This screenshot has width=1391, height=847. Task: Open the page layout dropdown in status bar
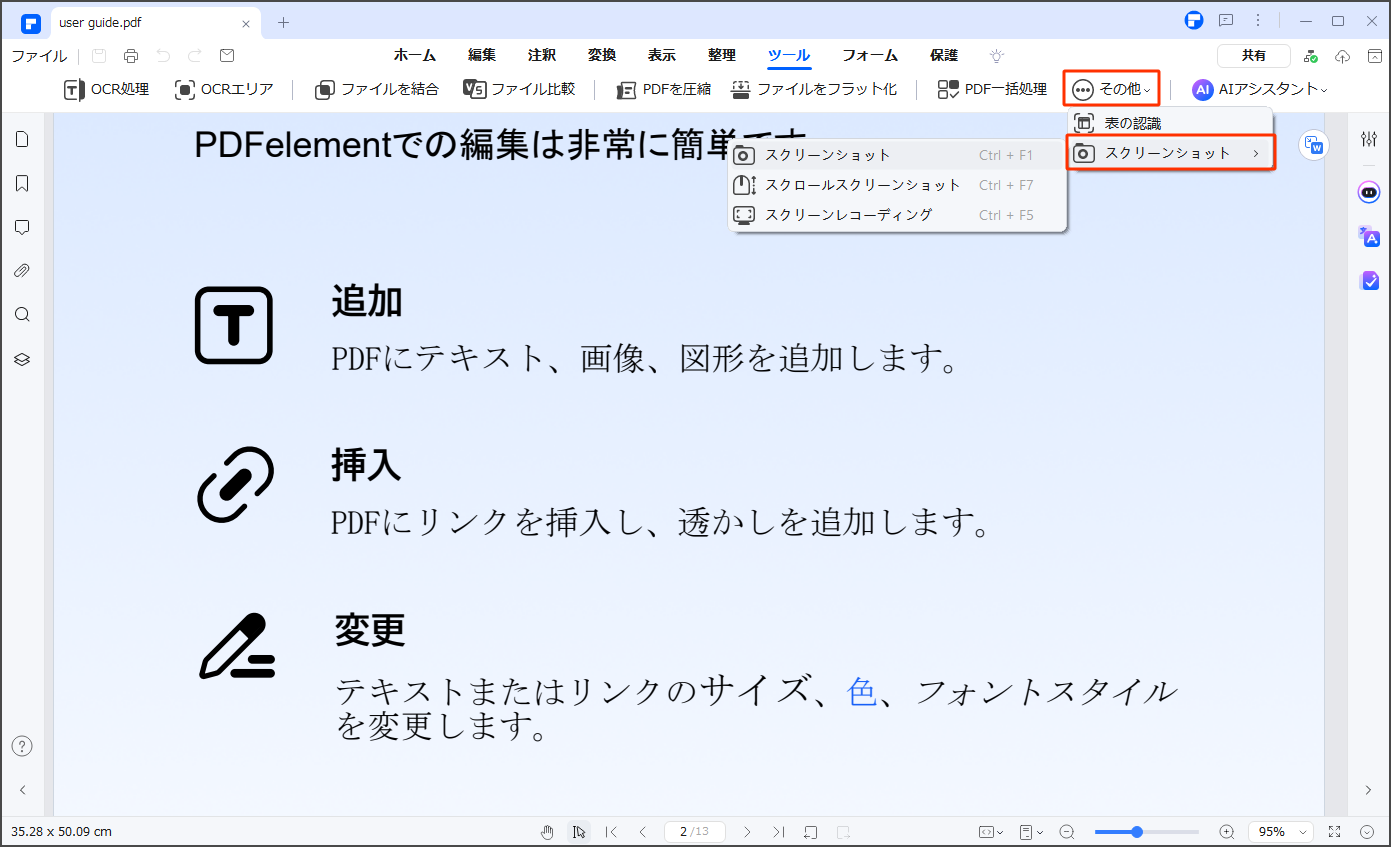click(1031, 832)
